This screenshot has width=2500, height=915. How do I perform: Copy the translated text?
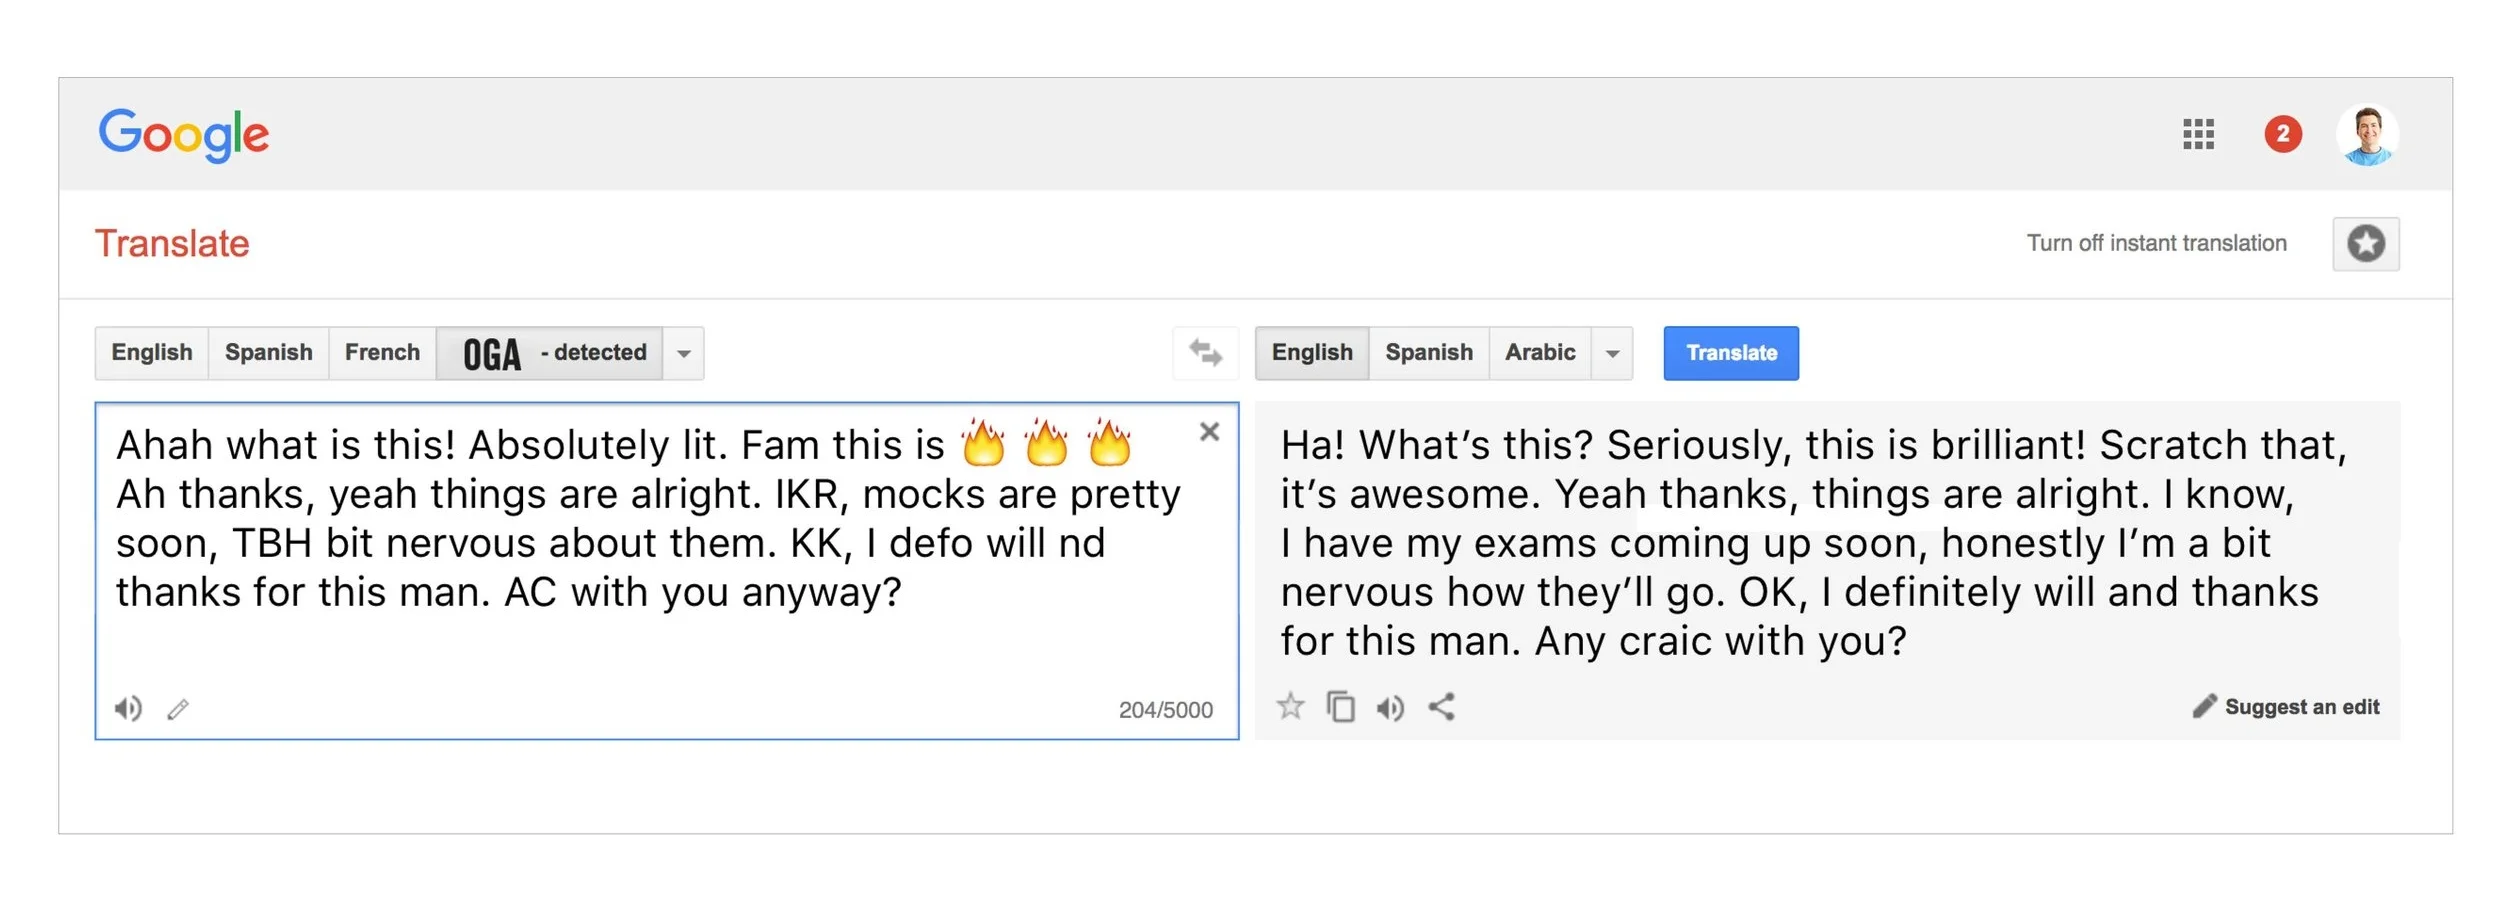[1341, 707]
